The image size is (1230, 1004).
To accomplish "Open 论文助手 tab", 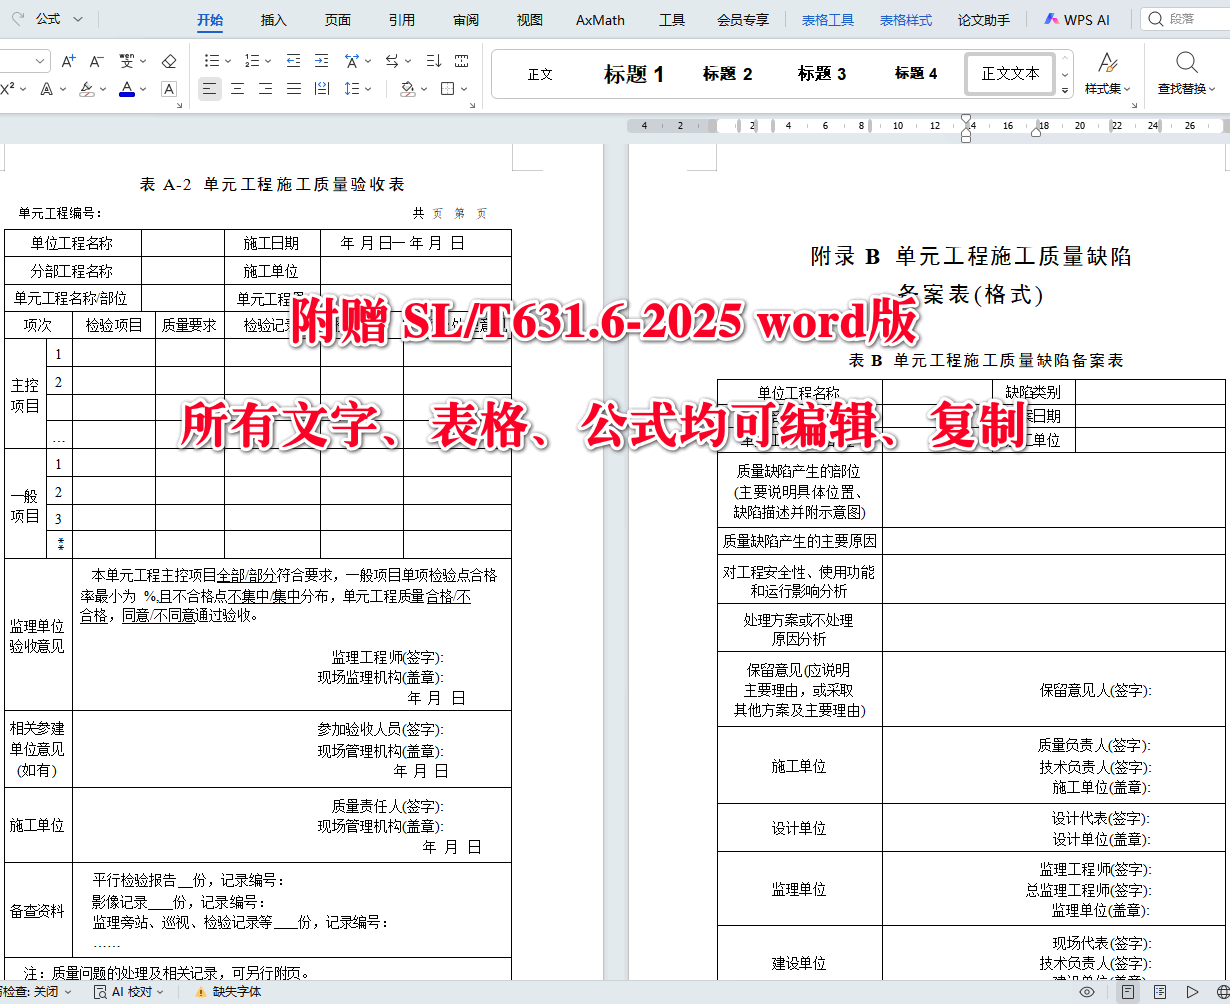I will [984, 19].
